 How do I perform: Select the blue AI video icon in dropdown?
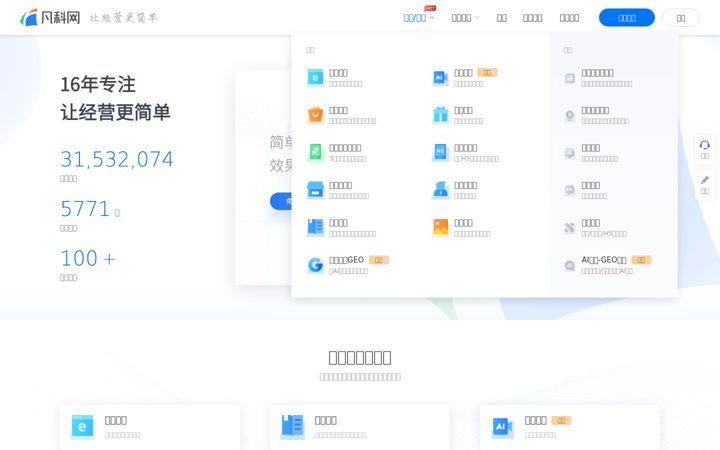440,78
